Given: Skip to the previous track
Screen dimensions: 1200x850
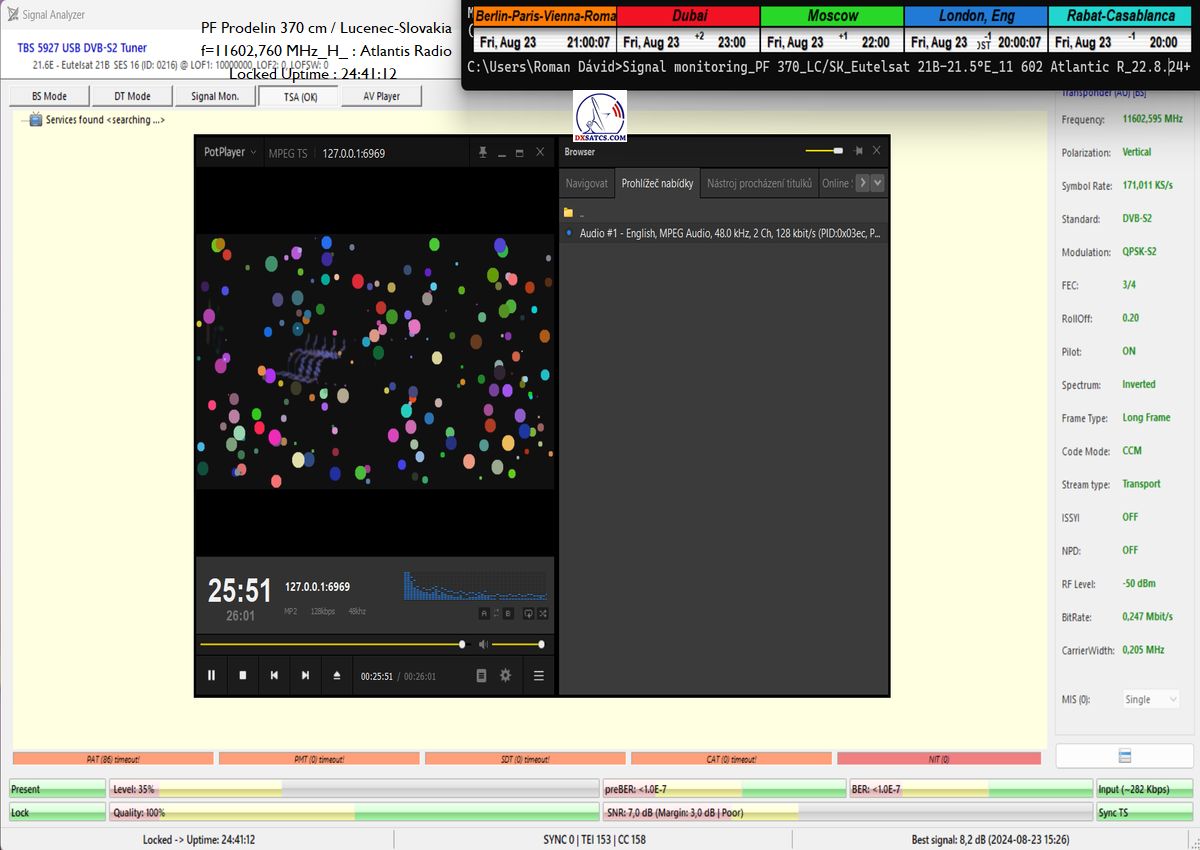Looking at the screenshot, I should click(274, 676).
